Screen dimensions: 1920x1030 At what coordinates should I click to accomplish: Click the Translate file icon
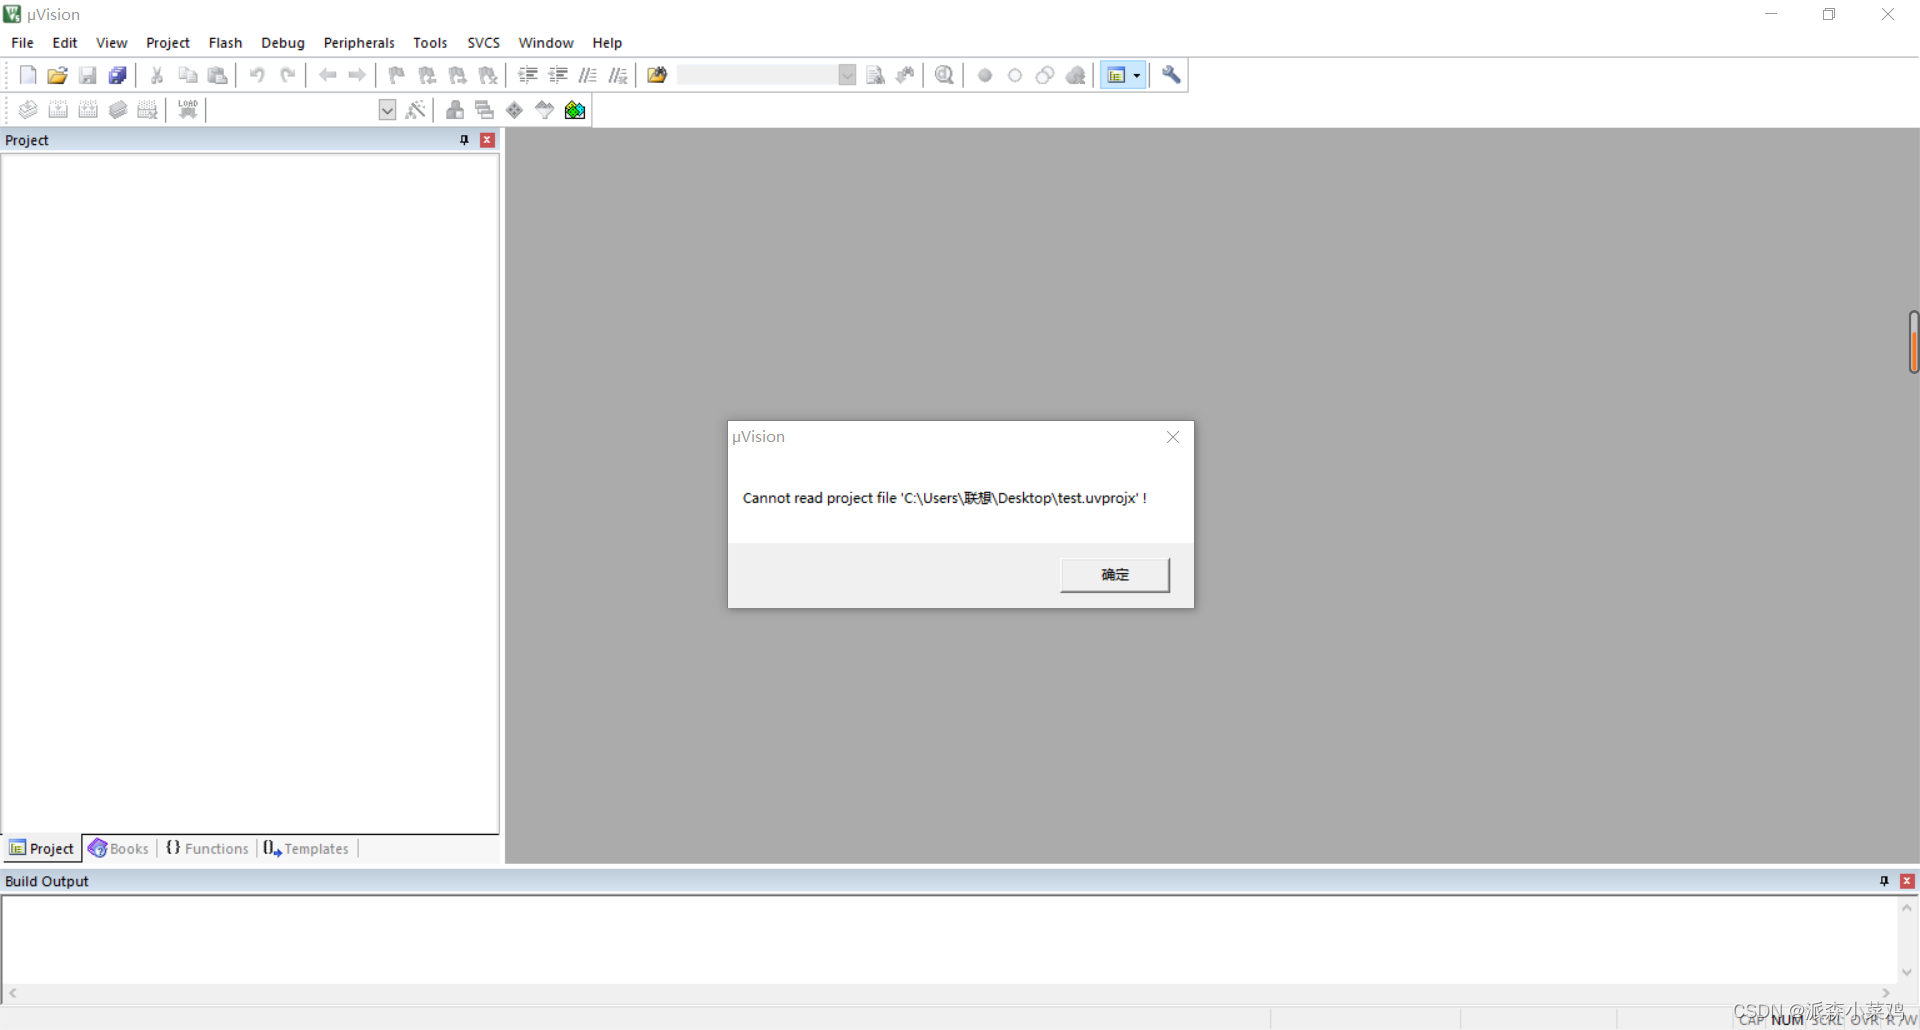point(28,110)
